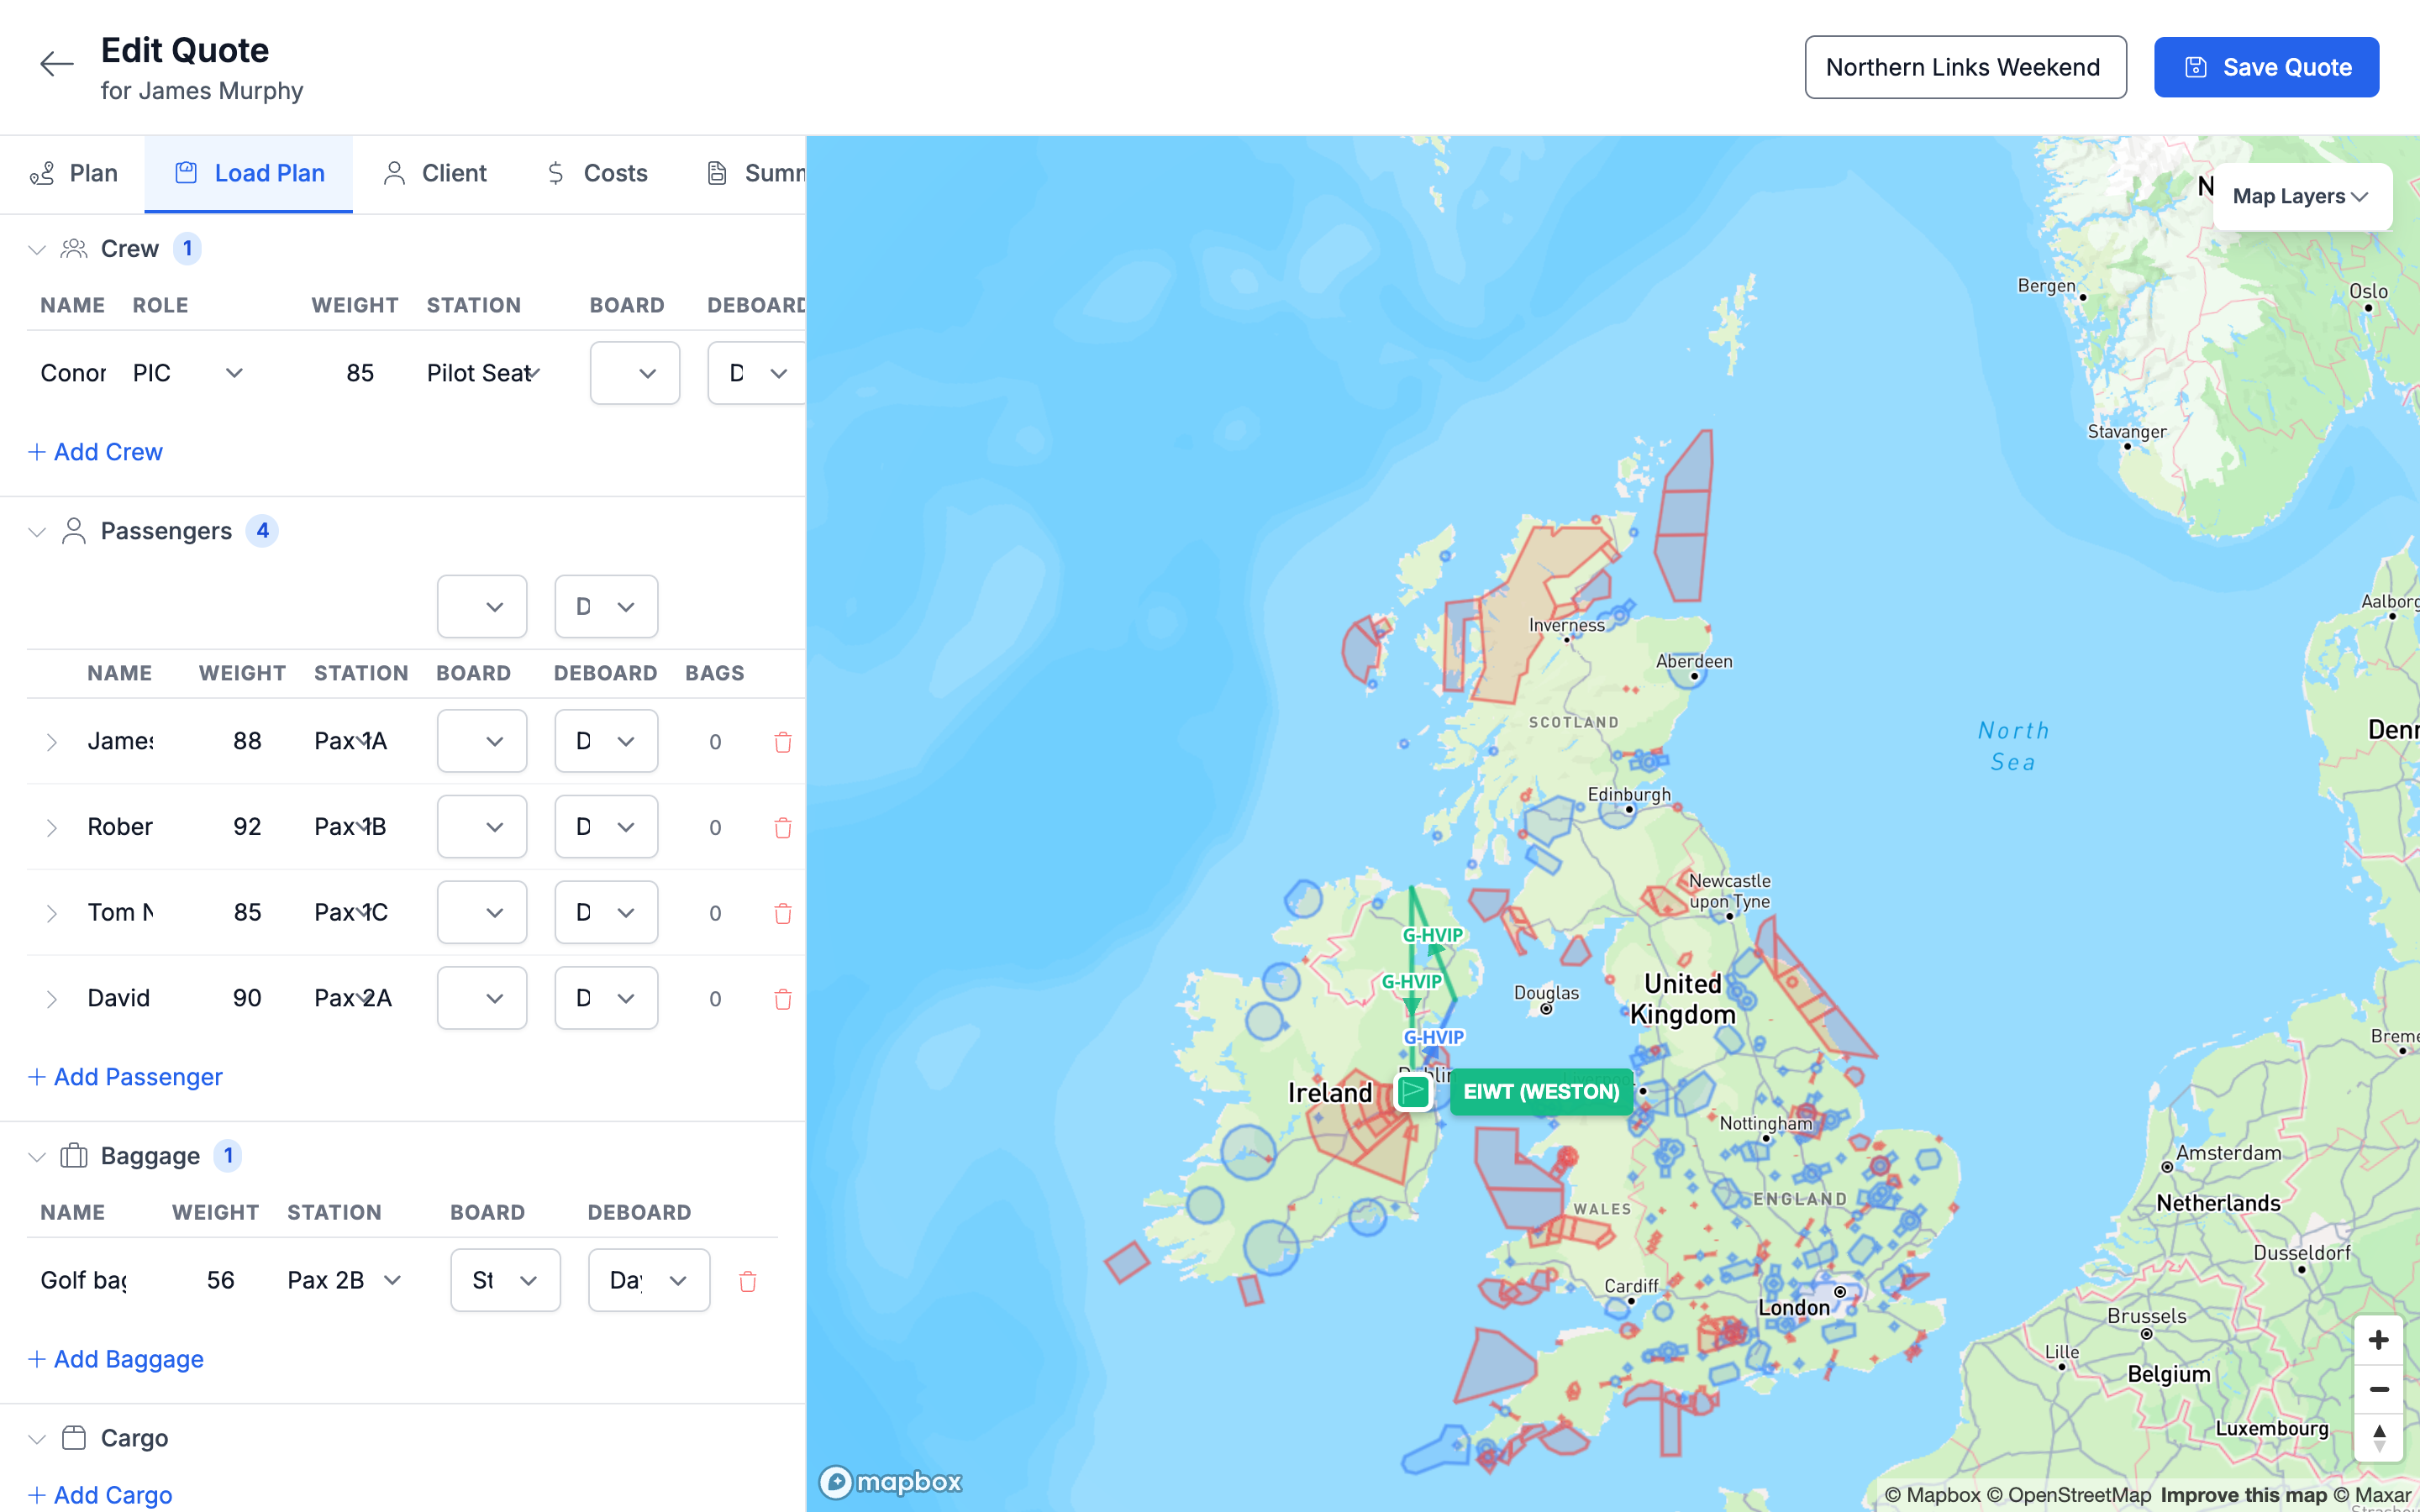The height and width of the screenshot is (1512, 2420).
Task: Edit David's weight value 90
Action: [247, 998]
